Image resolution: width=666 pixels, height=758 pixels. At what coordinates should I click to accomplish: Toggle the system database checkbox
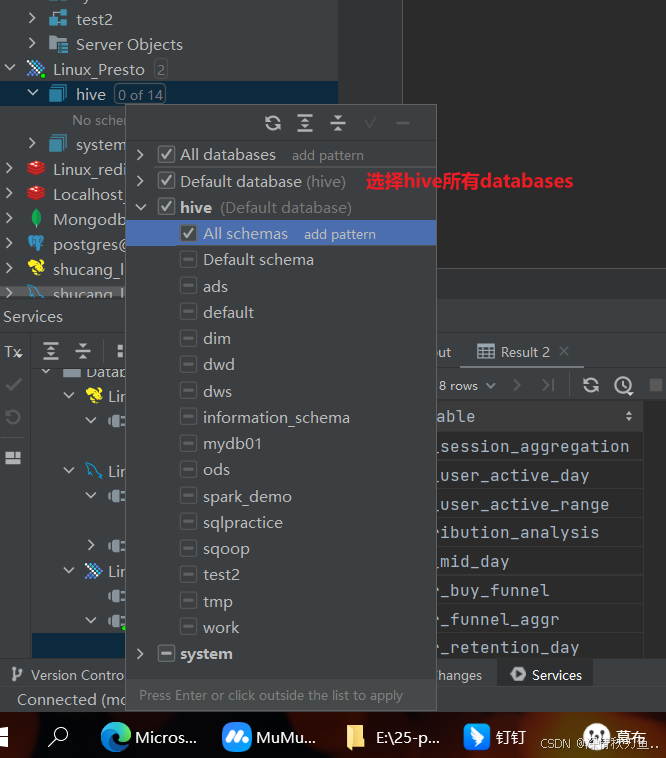tap(166, 654)
